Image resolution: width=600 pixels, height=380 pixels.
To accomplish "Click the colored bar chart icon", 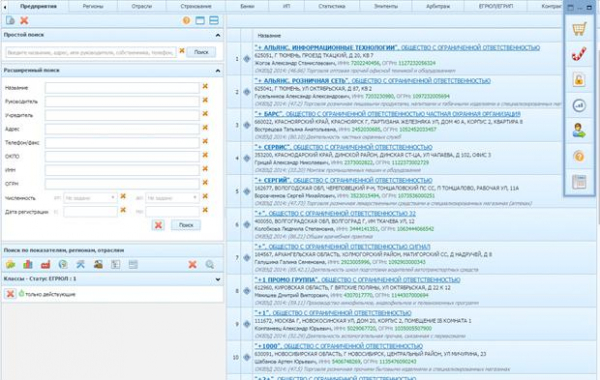I will [x=28, y=264].
